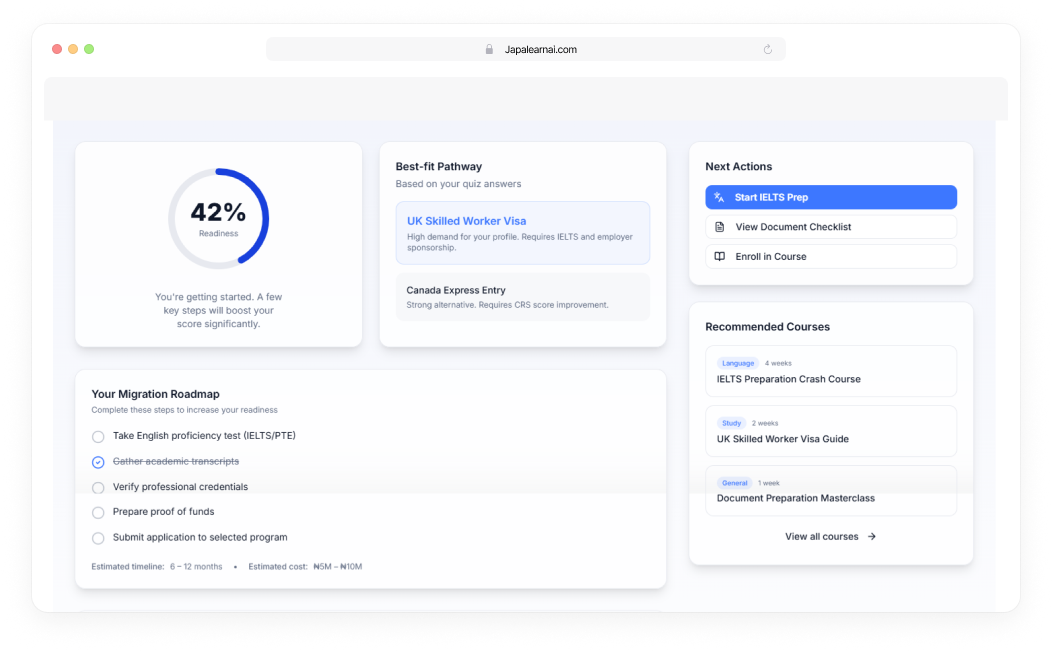Viewport: 1052px width, 652px height.
Task: Click the arrow icon next to View all courses
Action: tap(872, 537)
